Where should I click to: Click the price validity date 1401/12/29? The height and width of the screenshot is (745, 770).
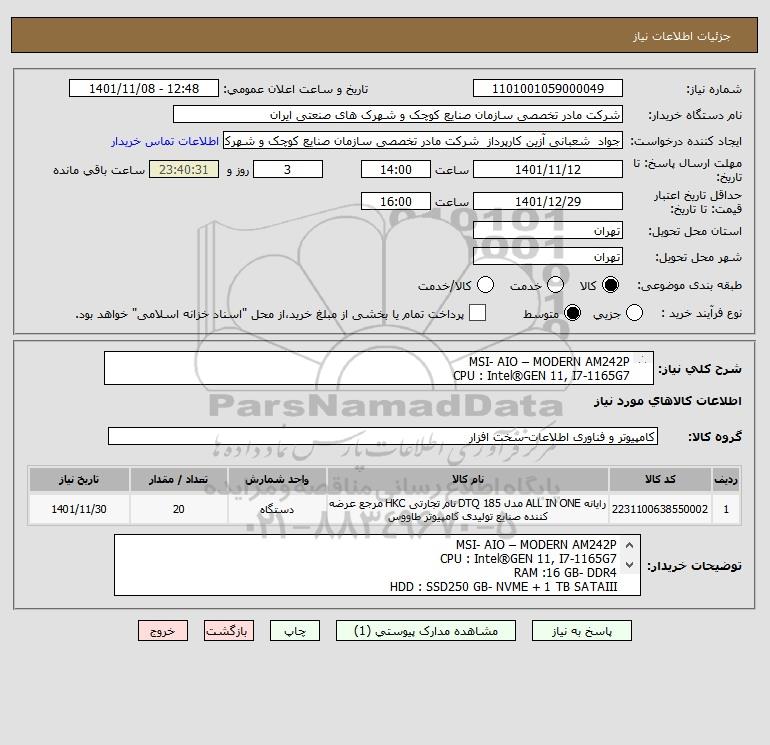tap(548, 201)
